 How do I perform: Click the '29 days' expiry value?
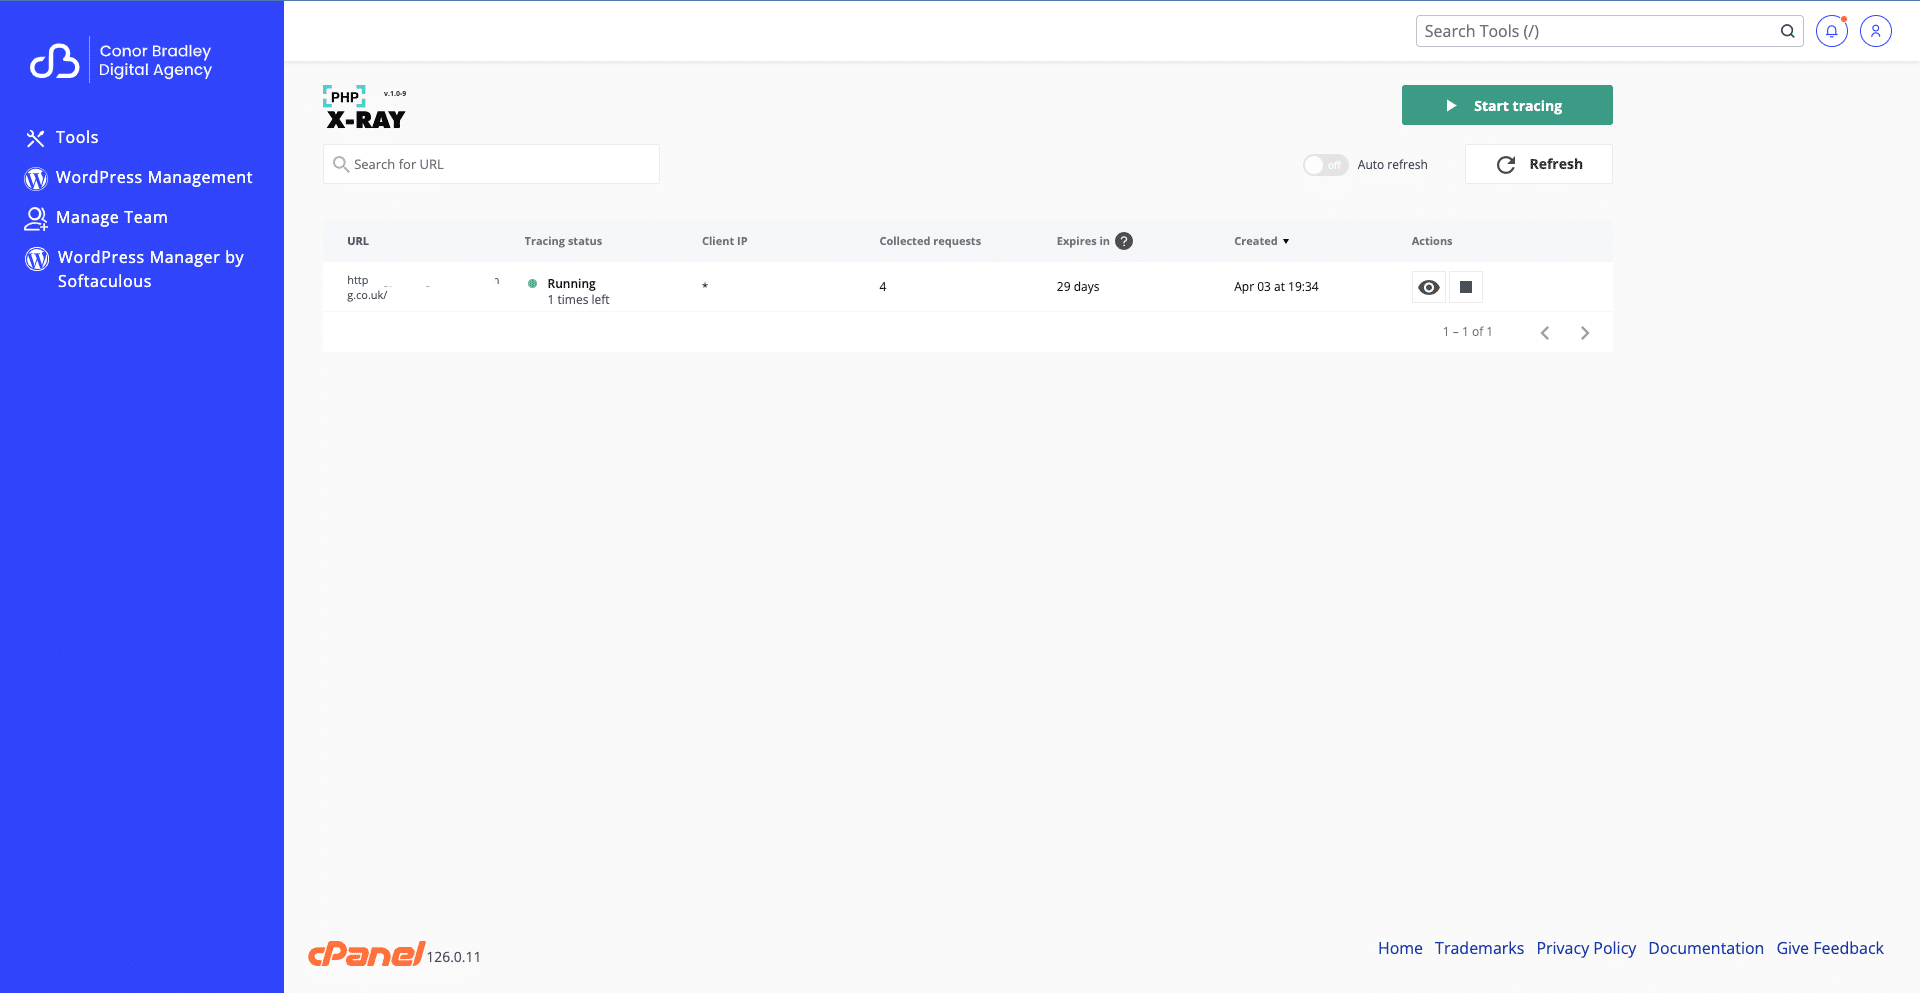(x=1078, y=287)
